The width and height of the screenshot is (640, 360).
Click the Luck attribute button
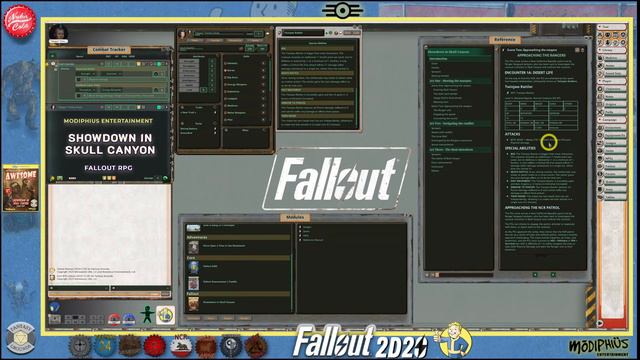[189, 89]
